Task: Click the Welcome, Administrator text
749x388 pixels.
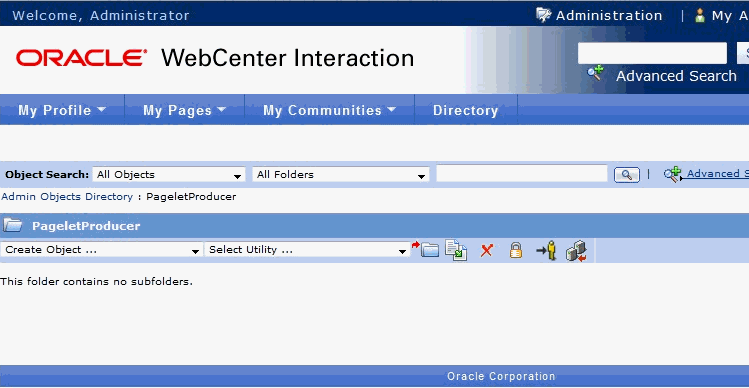Action: [x=101, y=16]
